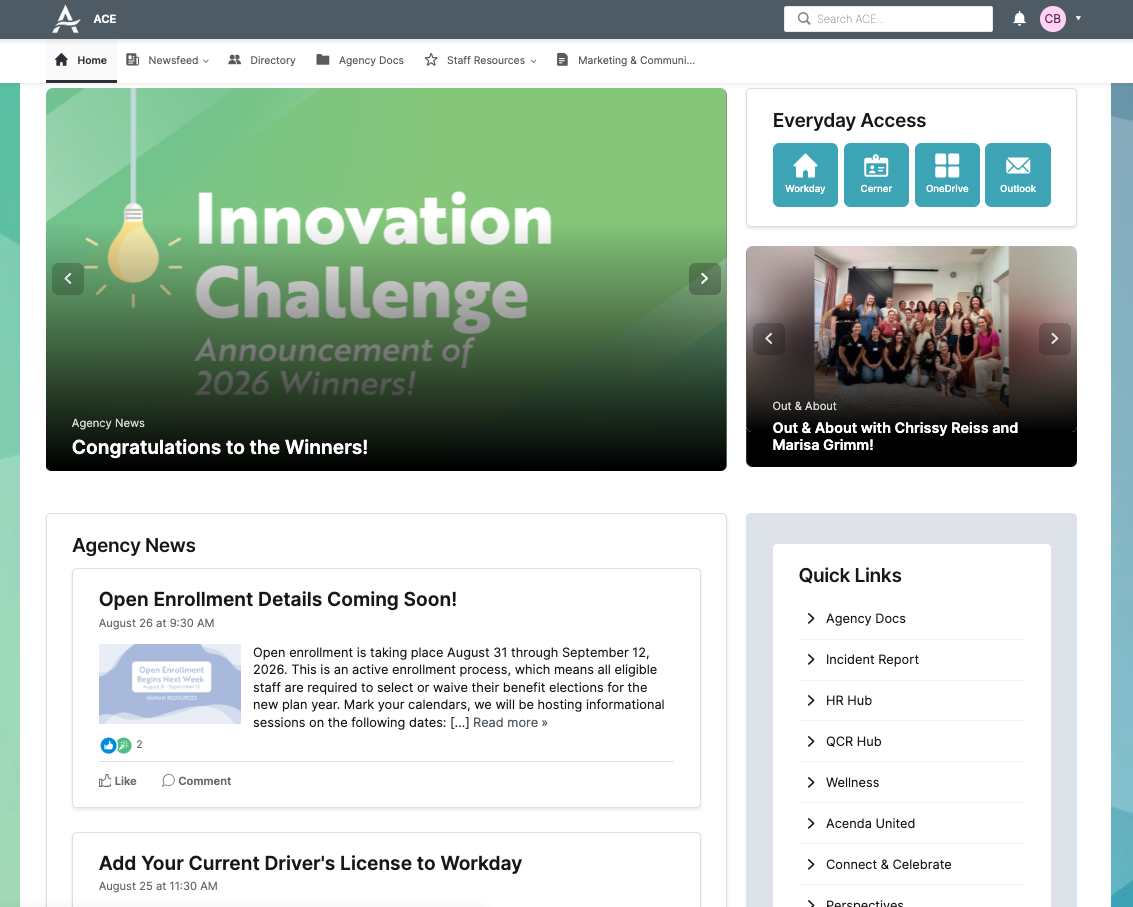Click the August 26 at 9:30 AM timestamp

[x=156, y=623]
